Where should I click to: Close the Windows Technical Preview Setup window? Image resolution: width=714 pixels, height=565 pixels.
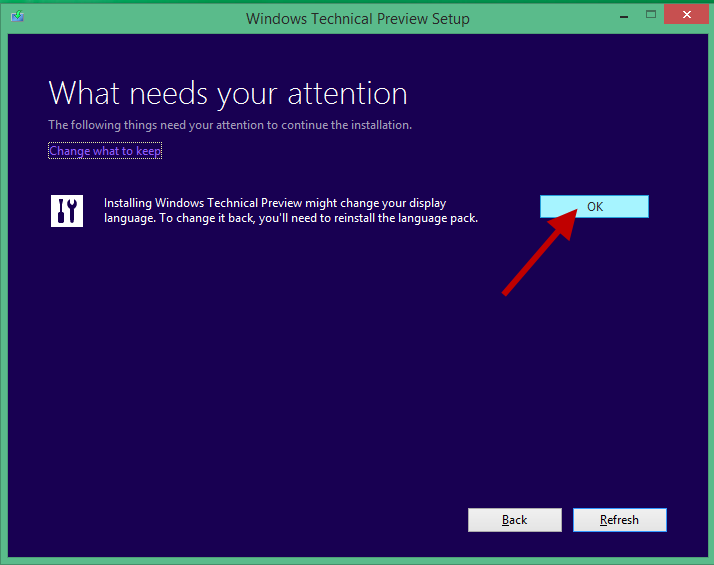687,15
